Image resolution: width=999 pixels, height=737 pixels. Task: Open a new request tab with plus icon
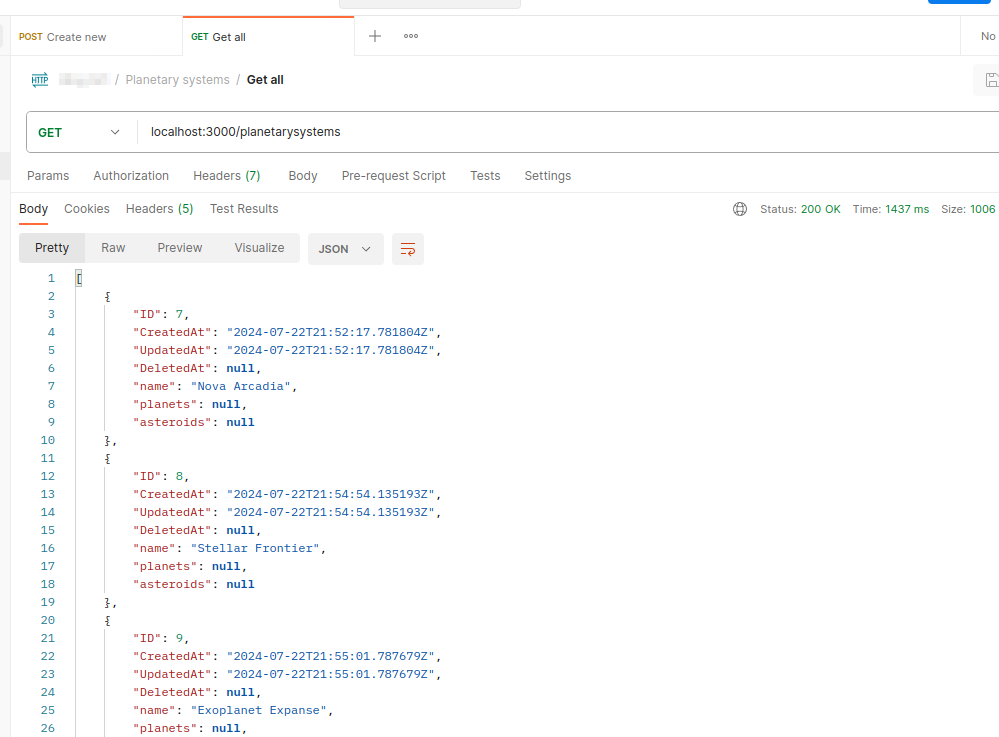pyautogui.click(x=375, y=36)
